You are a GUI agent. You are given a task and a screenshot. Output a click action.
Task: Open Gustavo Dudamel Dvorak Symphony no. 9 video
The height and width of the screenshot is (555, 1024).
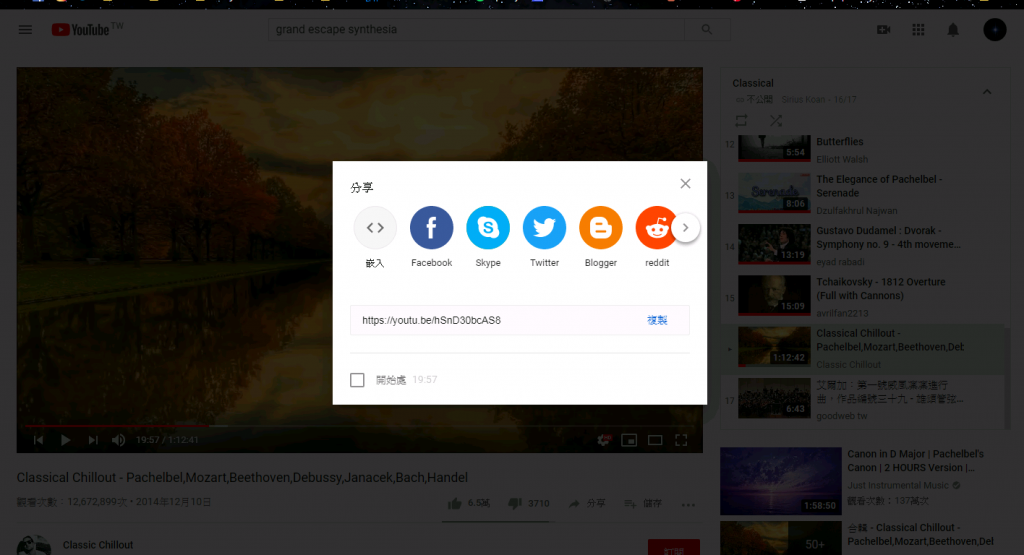(x=863, y=246)
